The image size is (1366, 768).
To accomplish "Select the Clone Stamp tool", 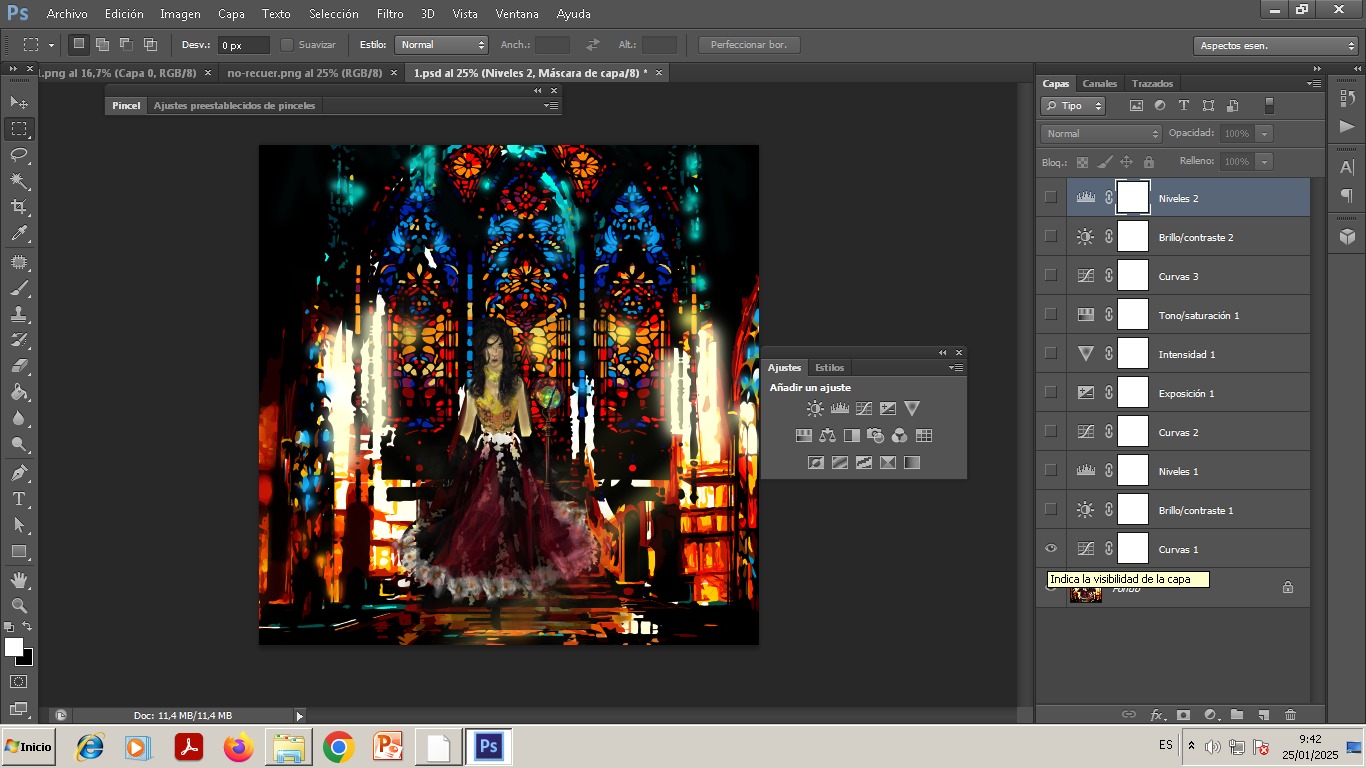I will [x=19, y=314].
